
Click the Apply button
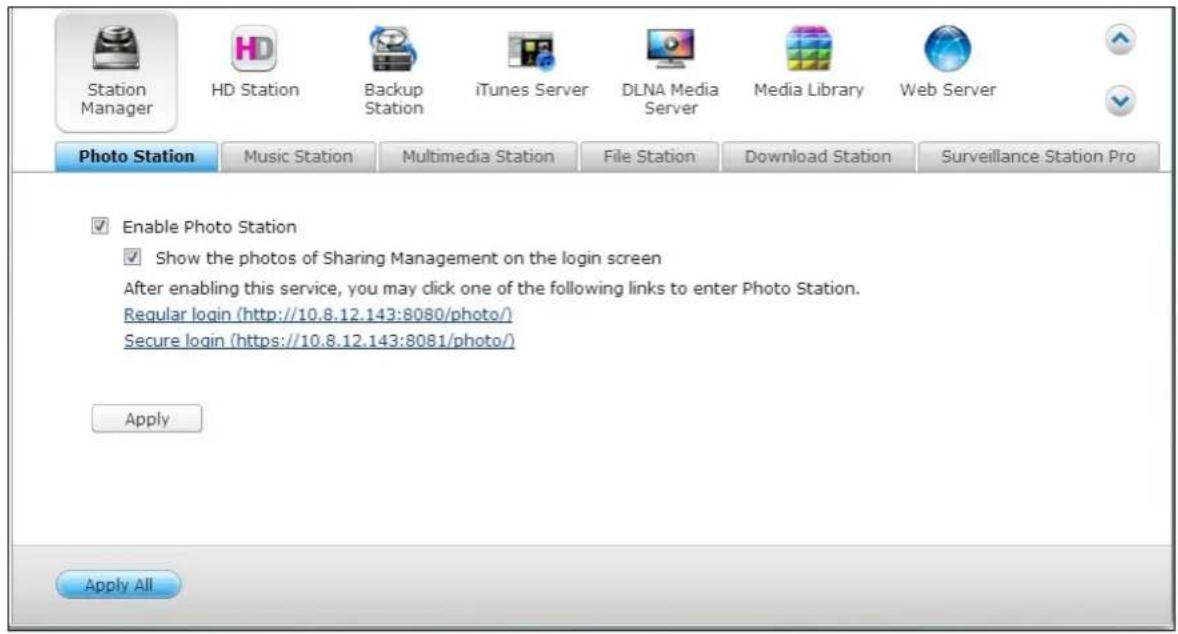pos(146,418)
